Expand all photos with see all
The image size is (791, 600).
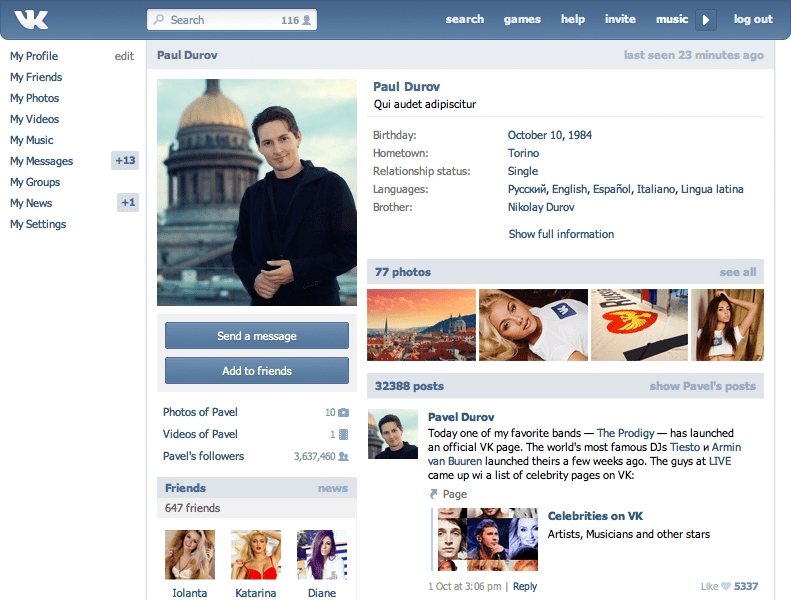(x=737, y=272)
